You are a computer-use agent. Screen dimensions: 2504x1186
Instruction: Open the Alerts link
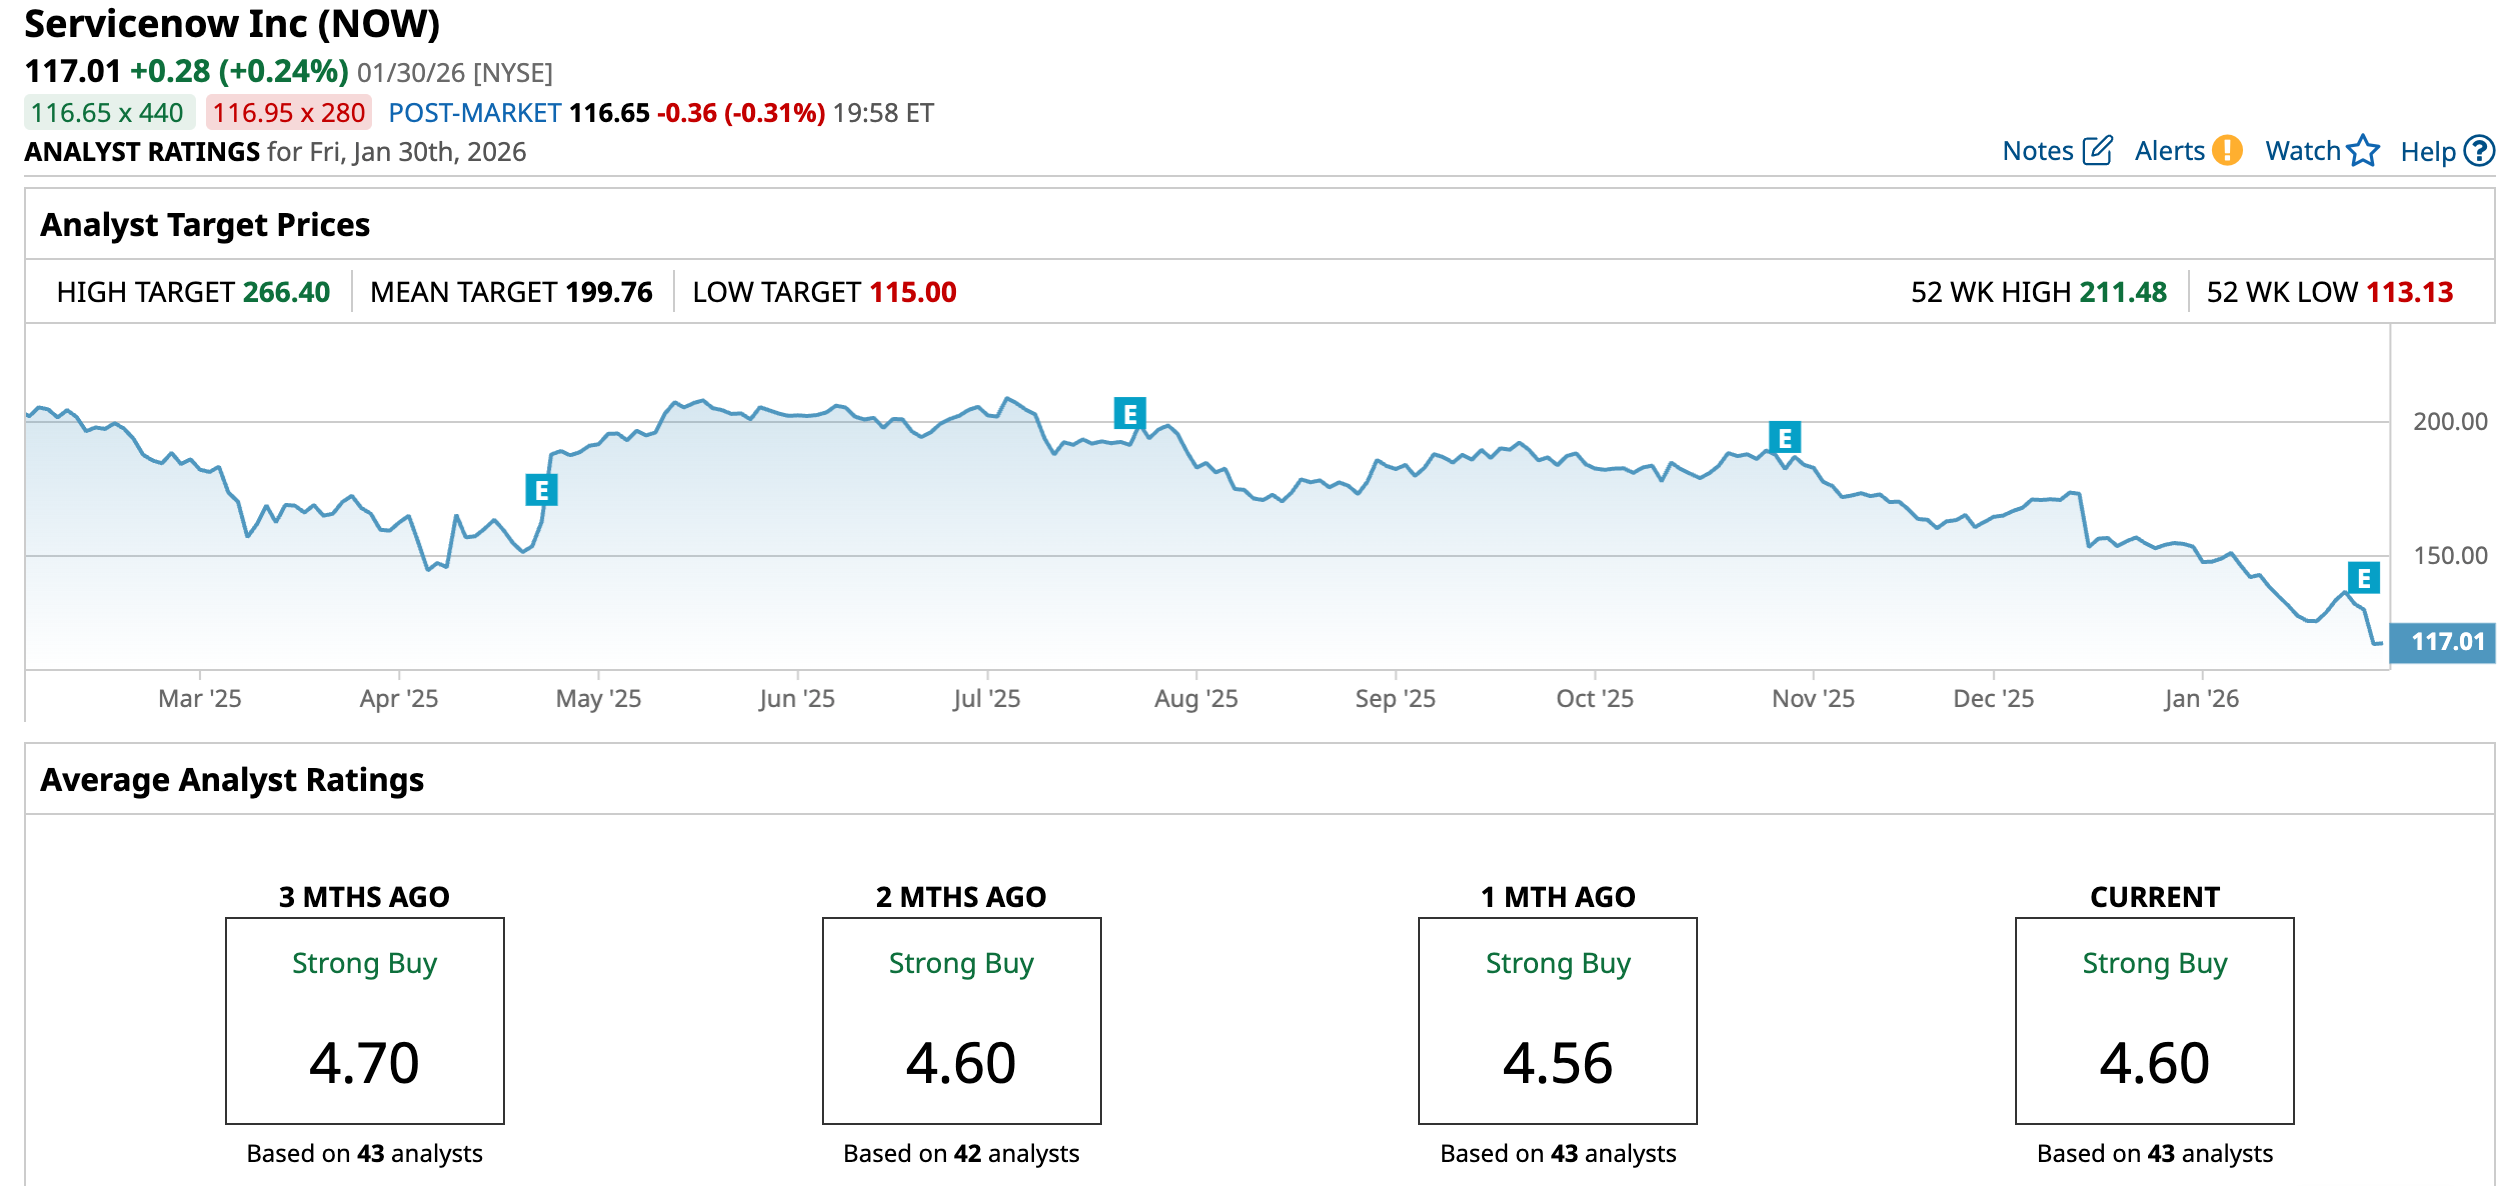[x=2169, y=151]
